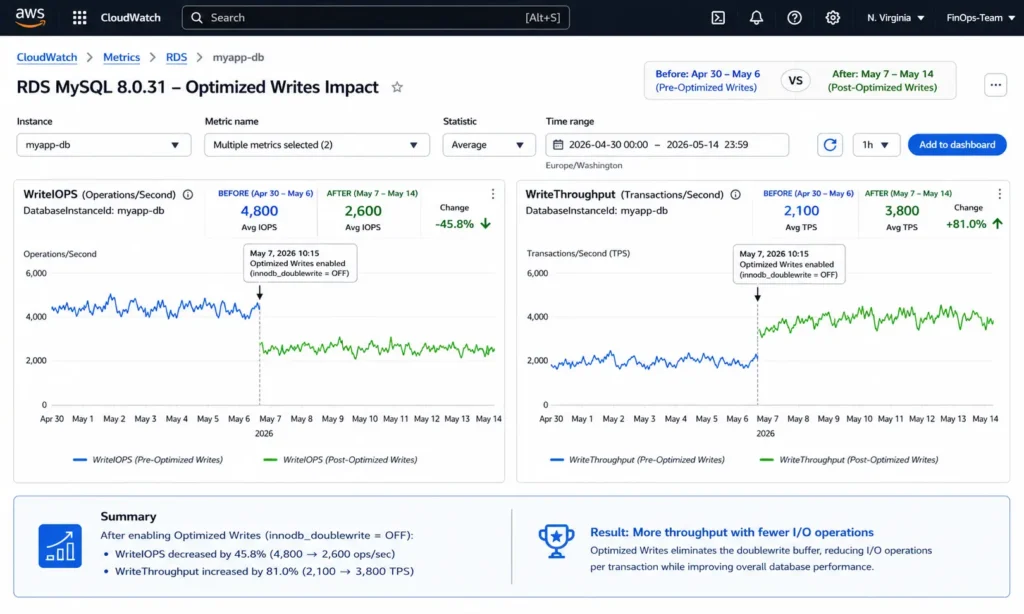1024x614 pixels.
Task: Click the VS comparison badge
Action: [795, 80]
